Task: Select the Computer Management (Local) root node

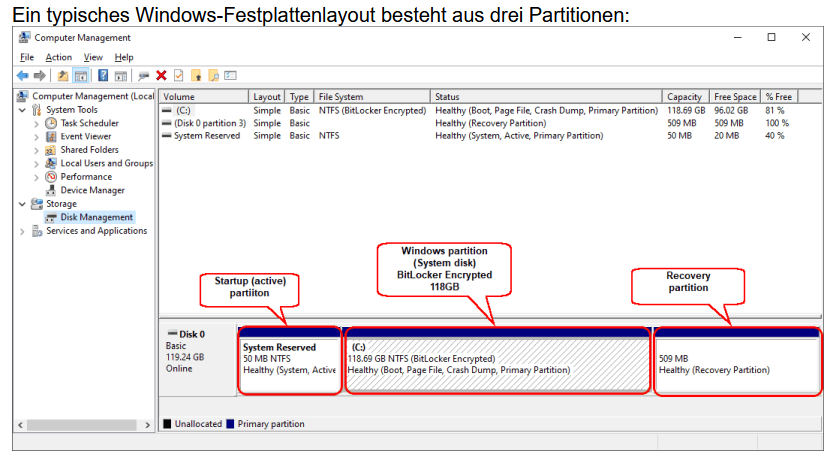Action: [x=93, y=96]
